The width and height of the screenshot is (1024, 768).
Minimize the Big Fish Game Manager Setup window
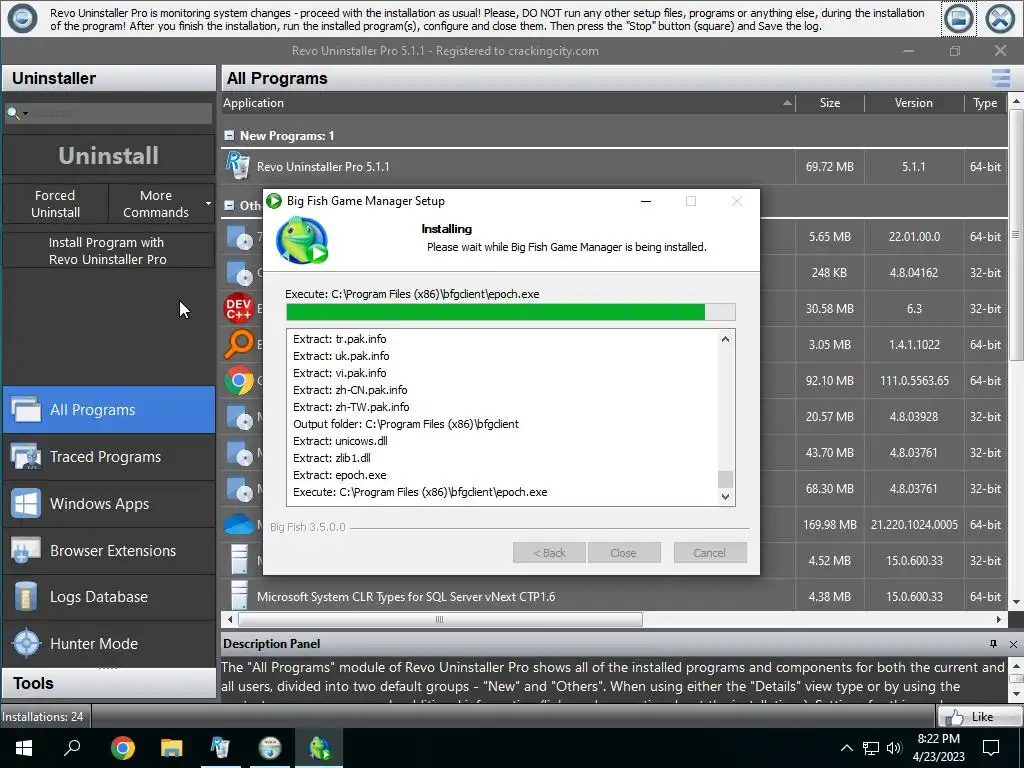tap(646, 201)
